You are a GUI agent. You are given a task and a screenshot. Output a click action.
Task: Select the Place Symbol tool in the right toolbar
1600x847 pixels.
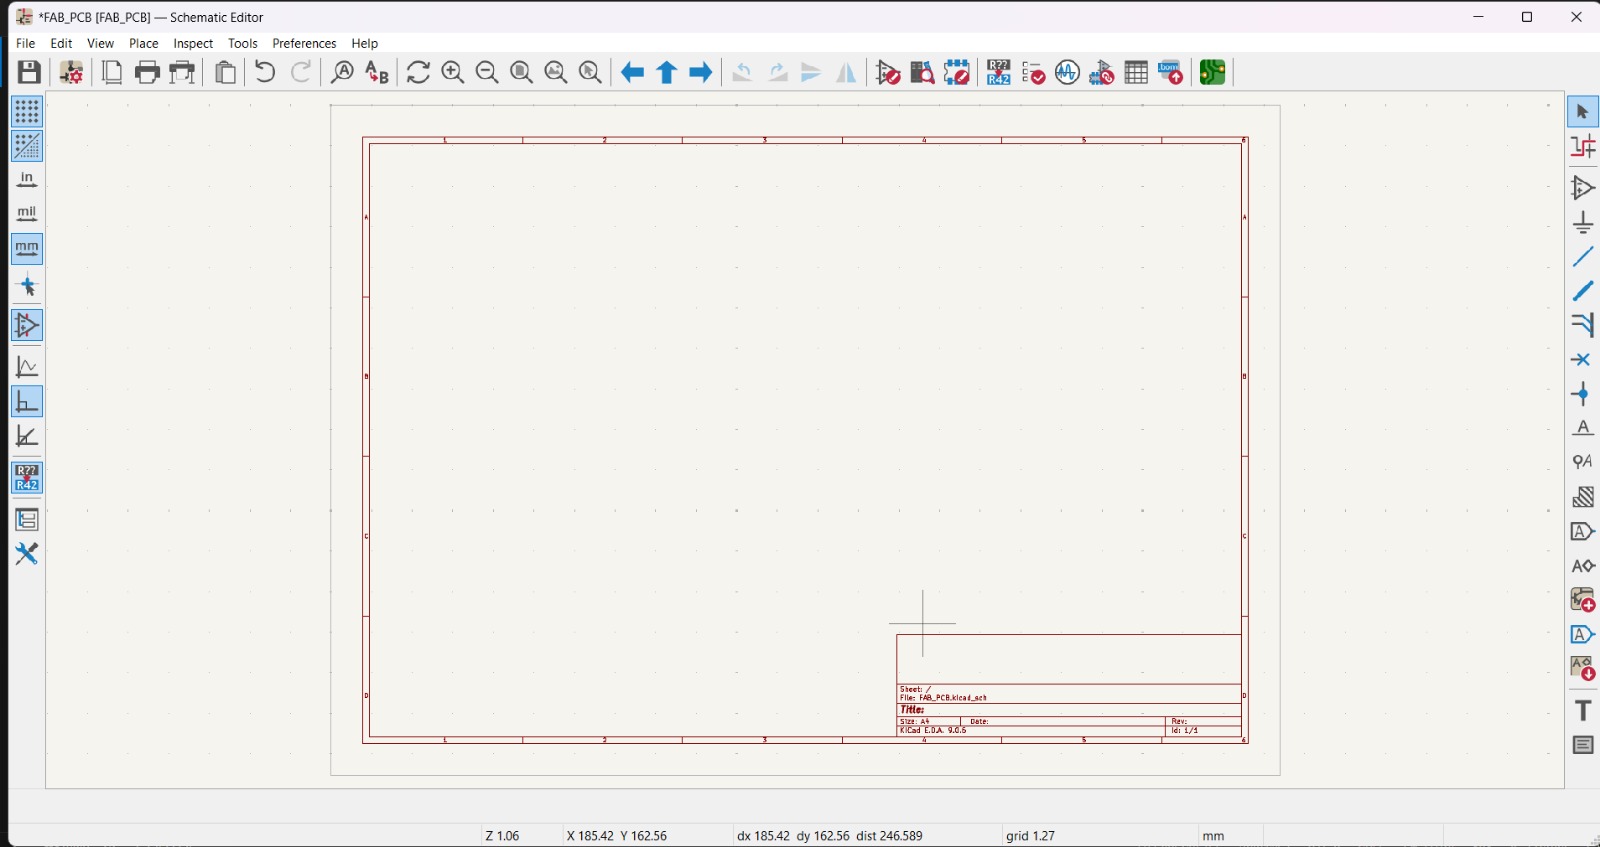click(x=1583, y=187)
